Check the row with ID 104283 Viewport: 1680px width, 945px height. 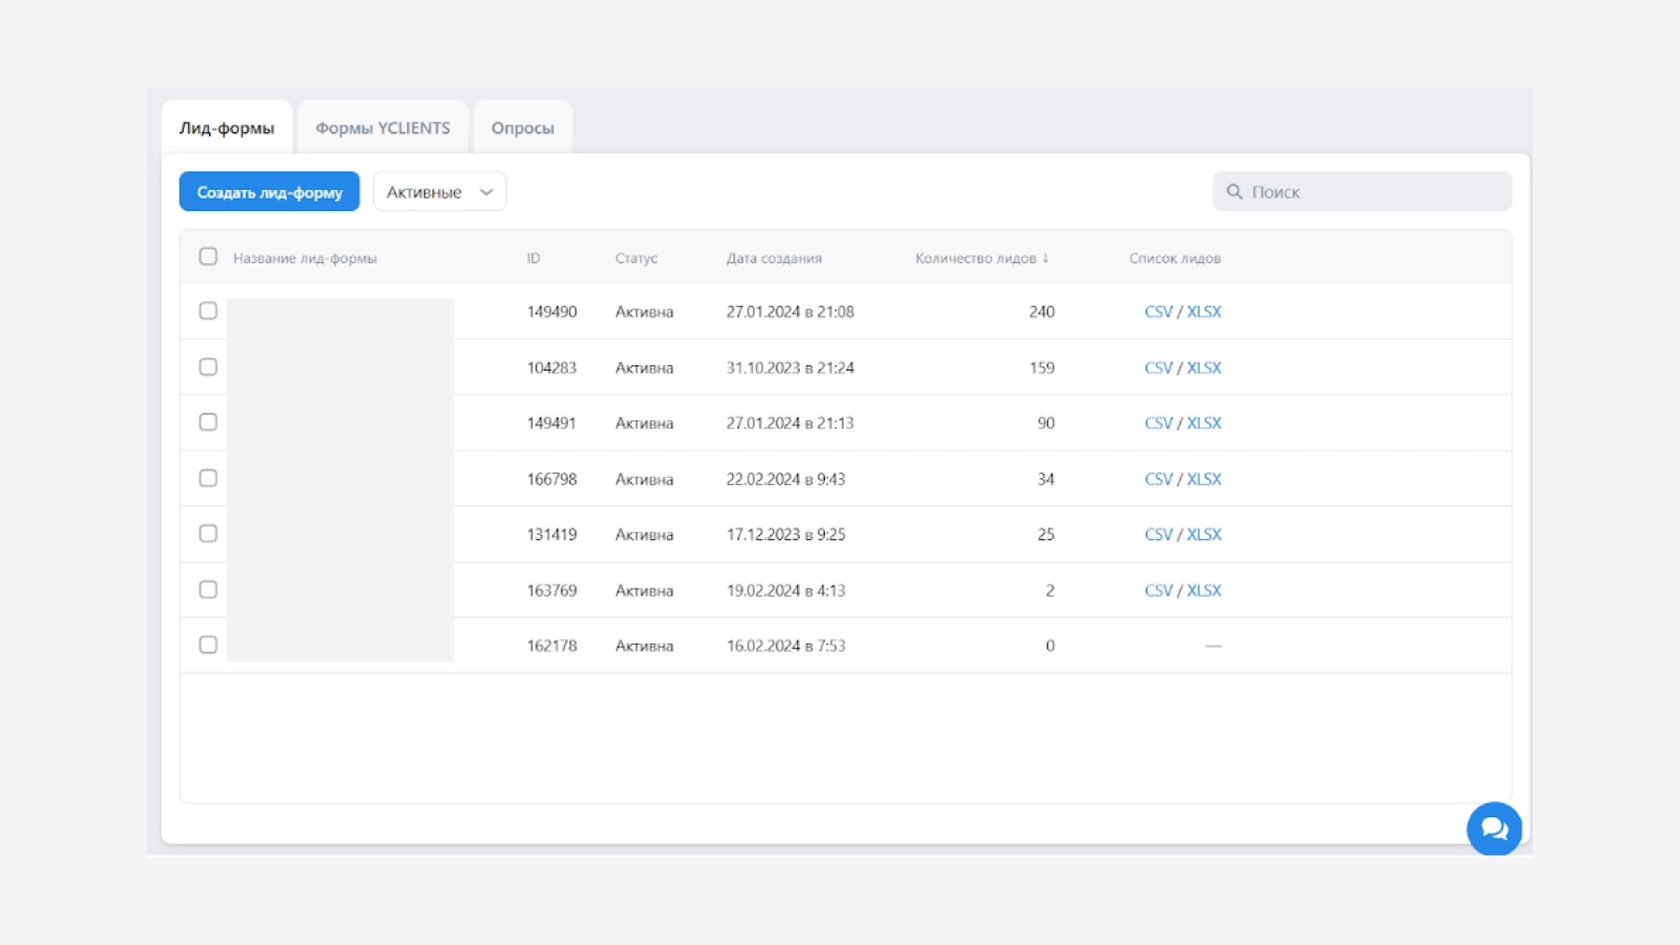tap(208, 367)
